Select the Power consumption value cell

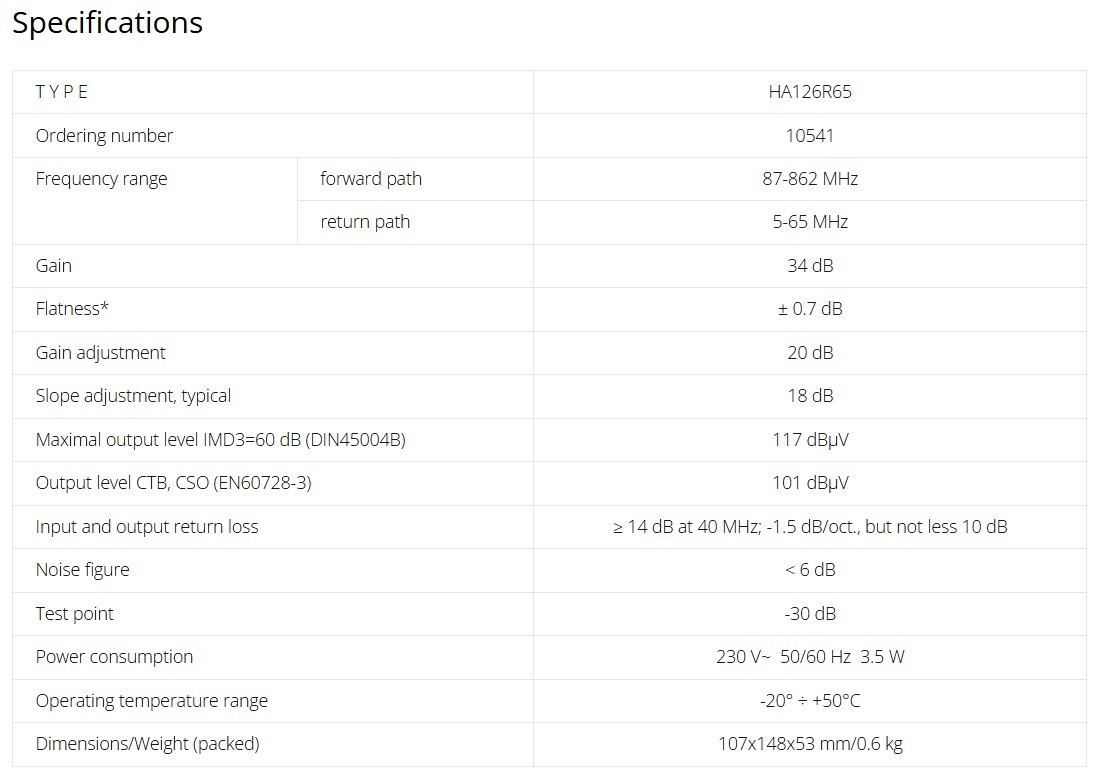click(x=809, y=657)
